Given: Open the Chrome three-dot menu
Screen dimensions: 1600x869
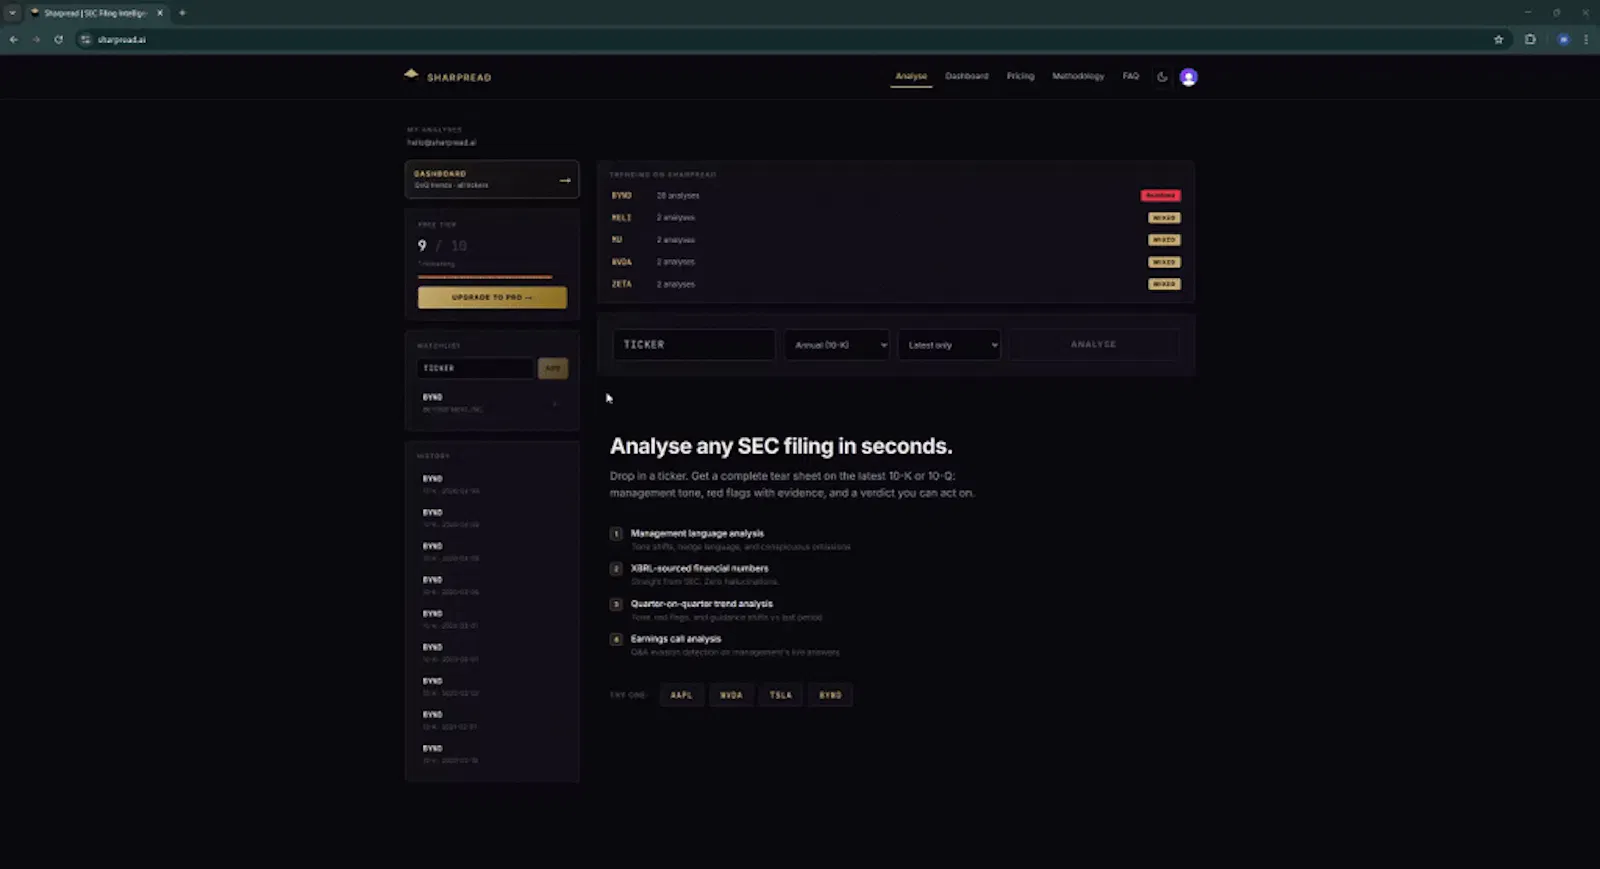Looking at the screenshot, I should pos(1586,40).
